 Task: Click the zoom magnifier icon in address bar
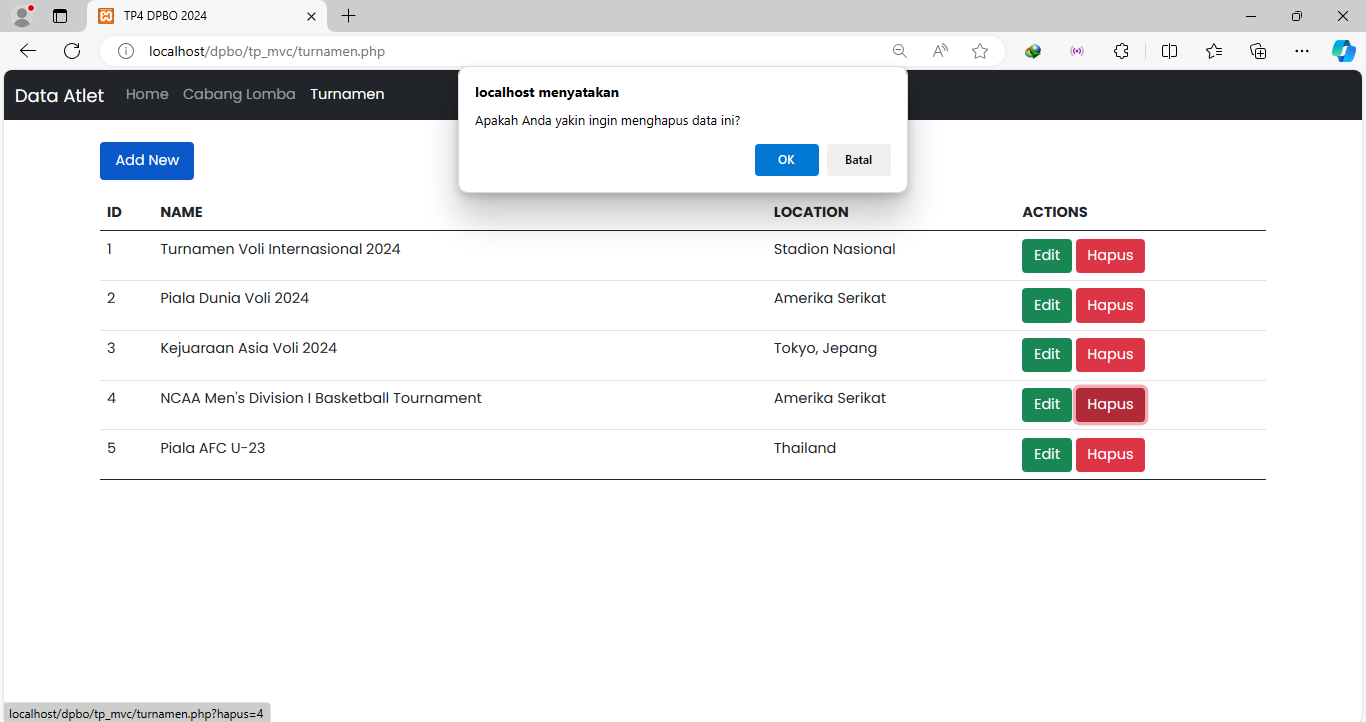point(899,51)
